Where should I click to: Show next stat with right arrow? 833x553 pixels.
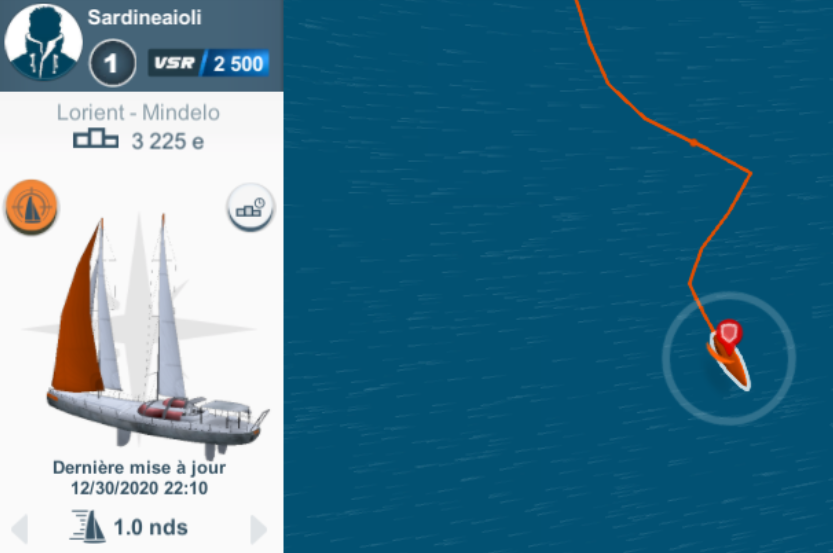click(x=259, y=528)
